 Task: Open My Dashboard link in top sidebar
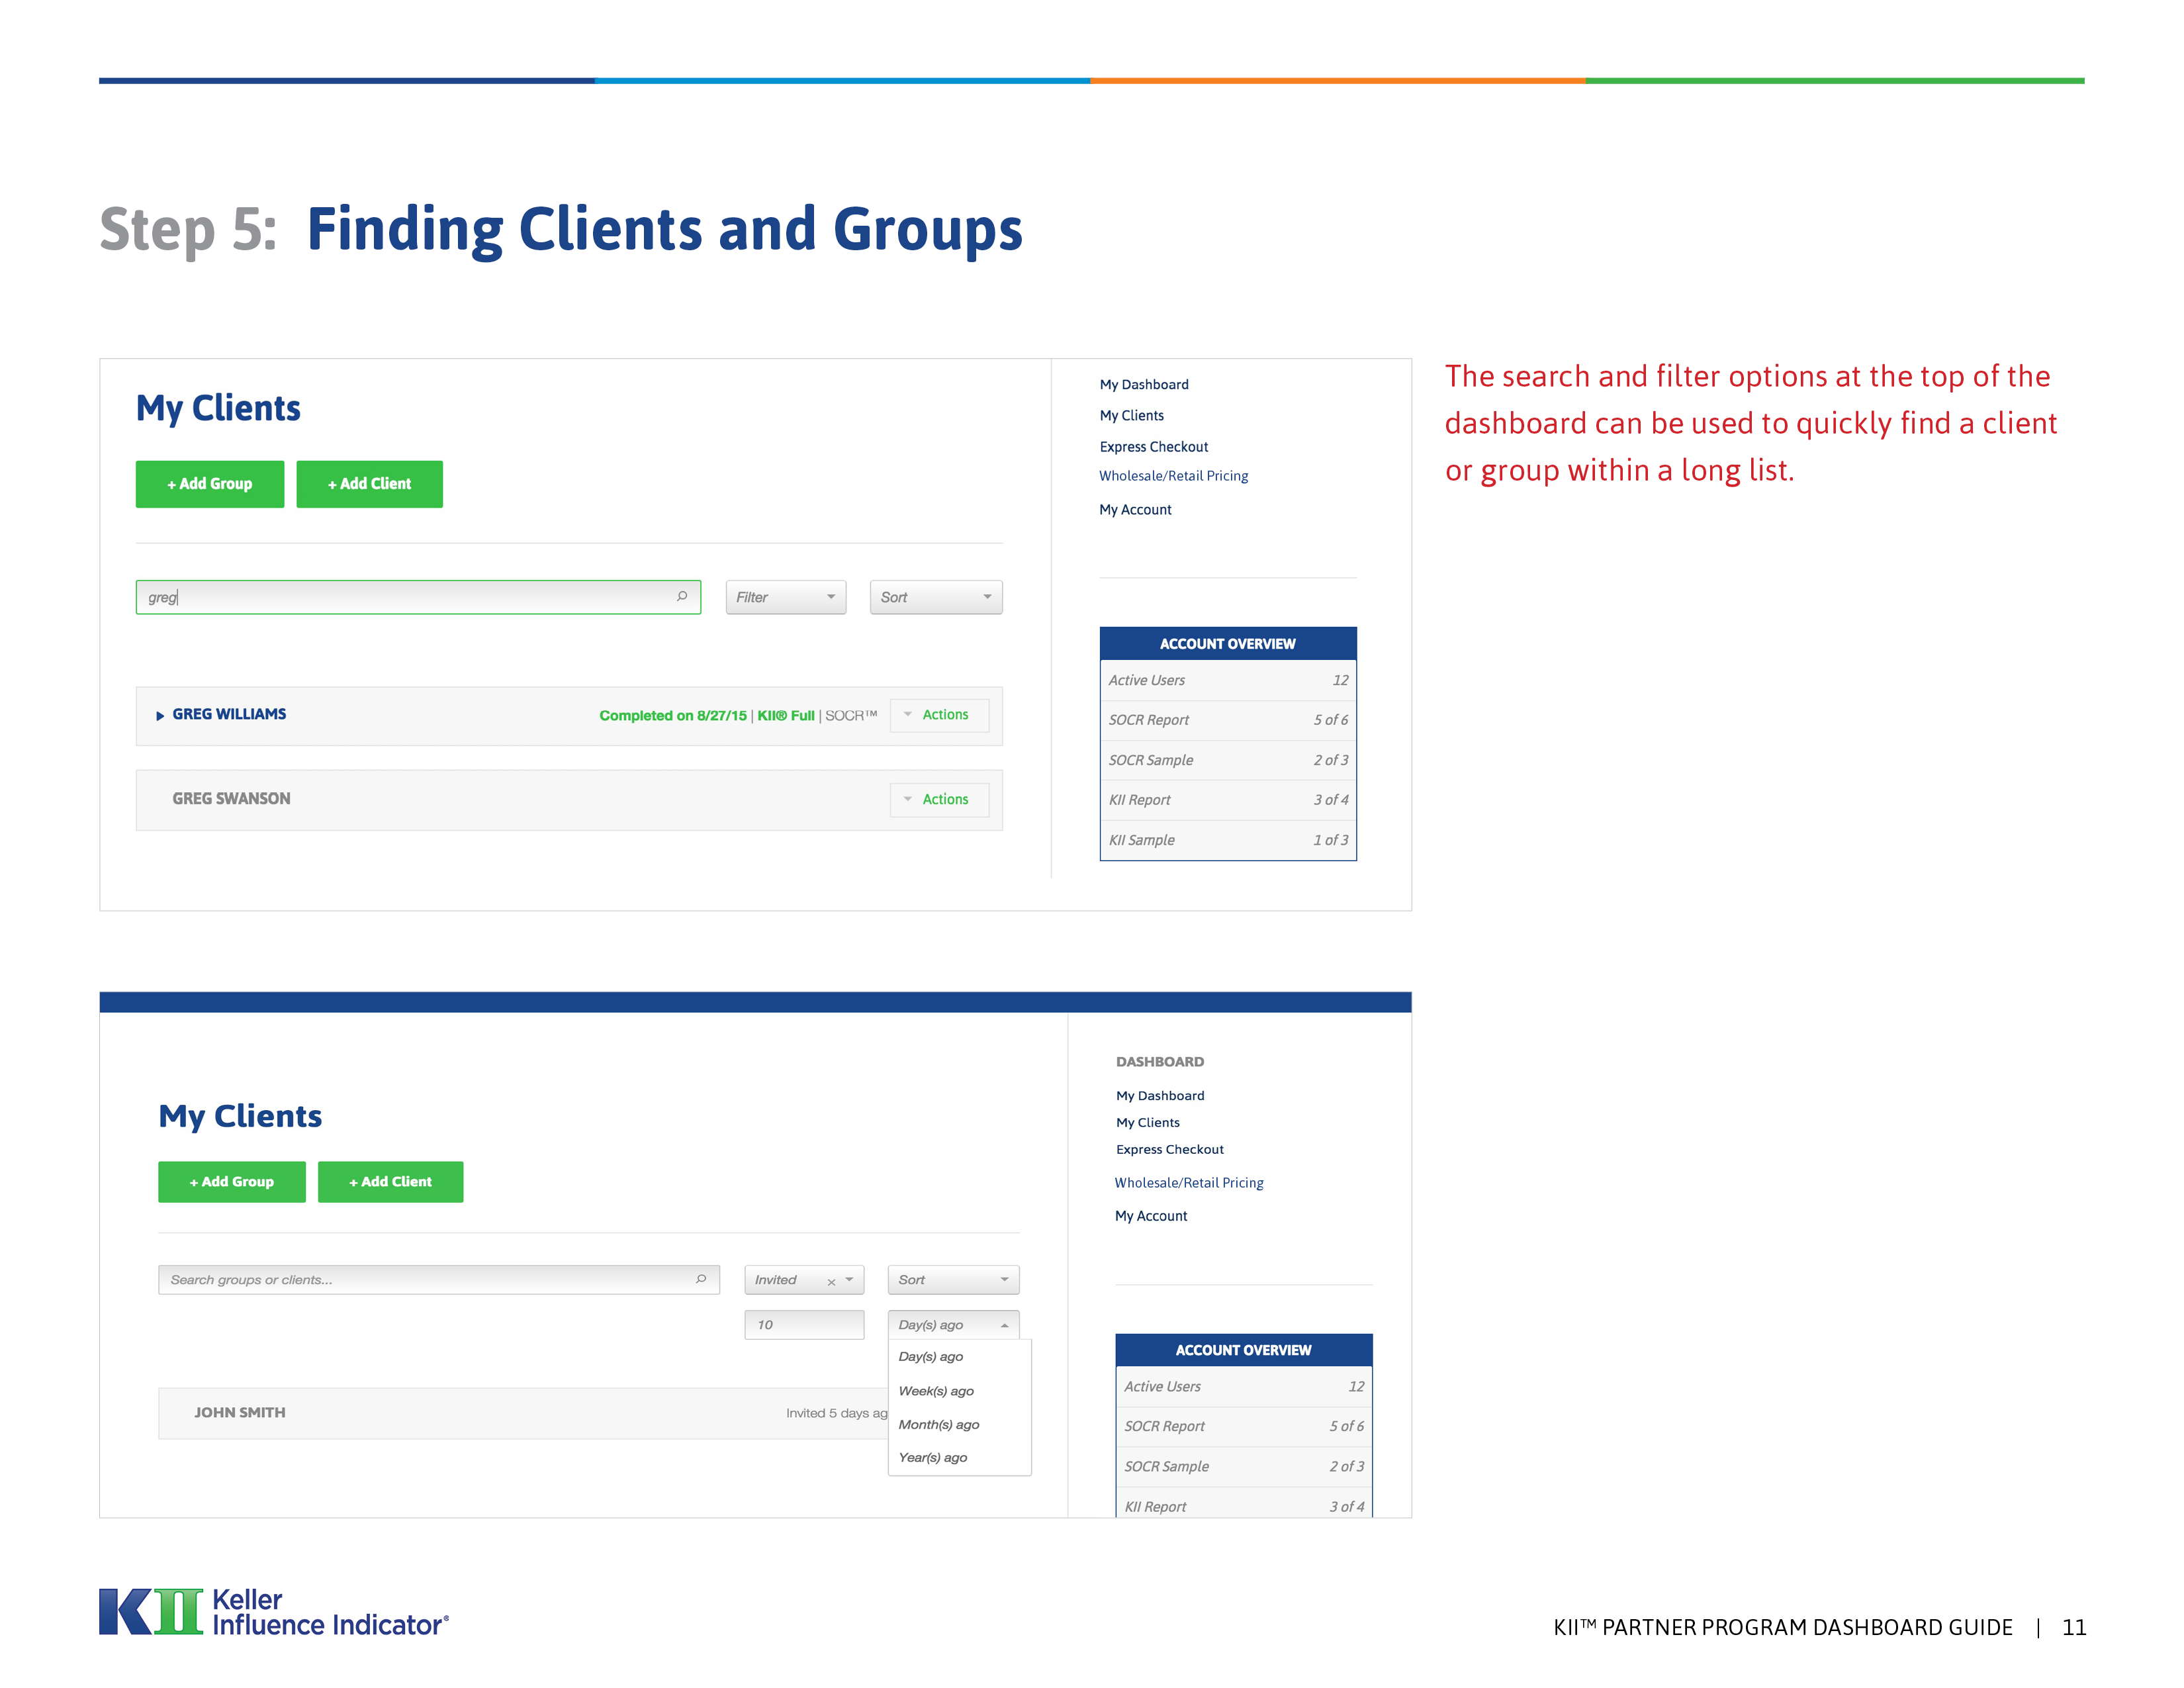1144,385
